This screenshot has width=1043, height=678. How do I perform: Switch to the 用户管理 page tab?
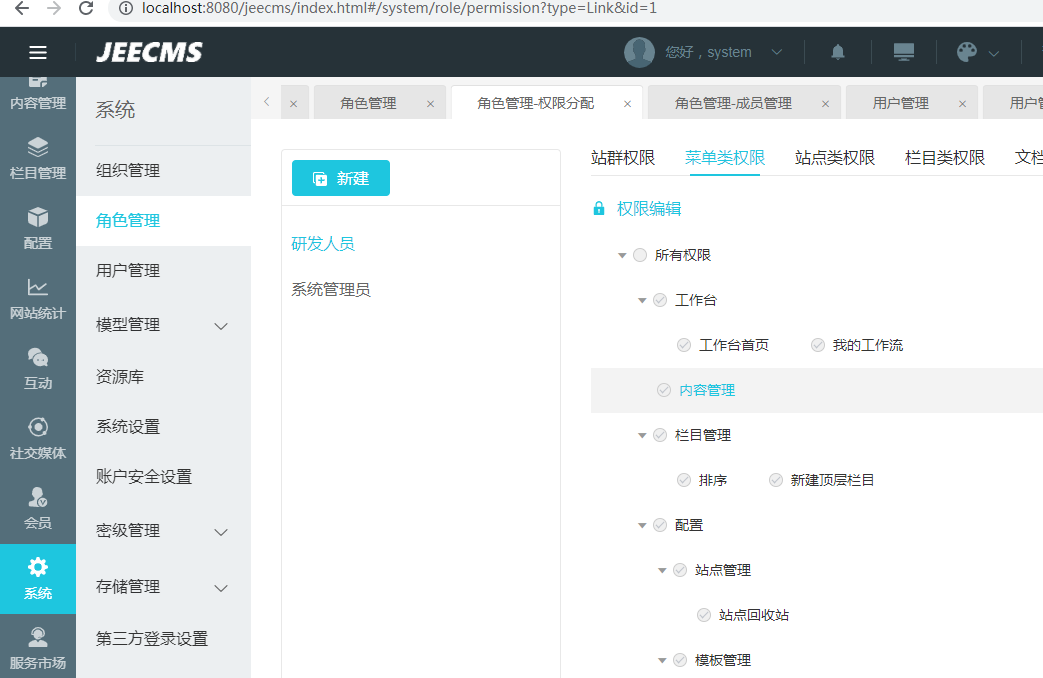[900, 103]
